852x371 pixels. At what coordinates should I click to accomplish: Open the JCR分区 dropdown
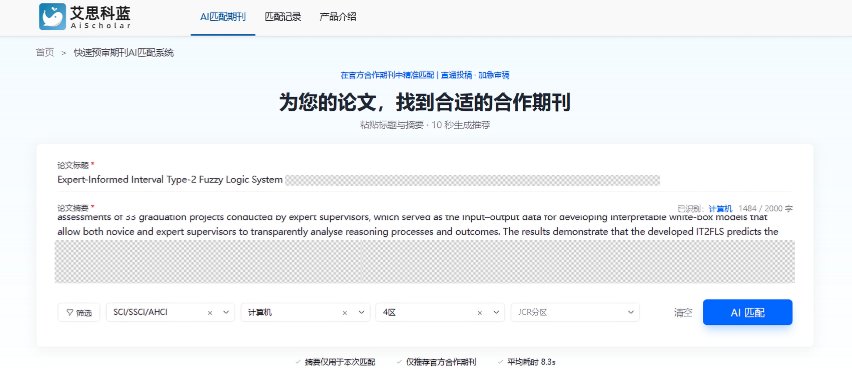(x=575, y=312)
